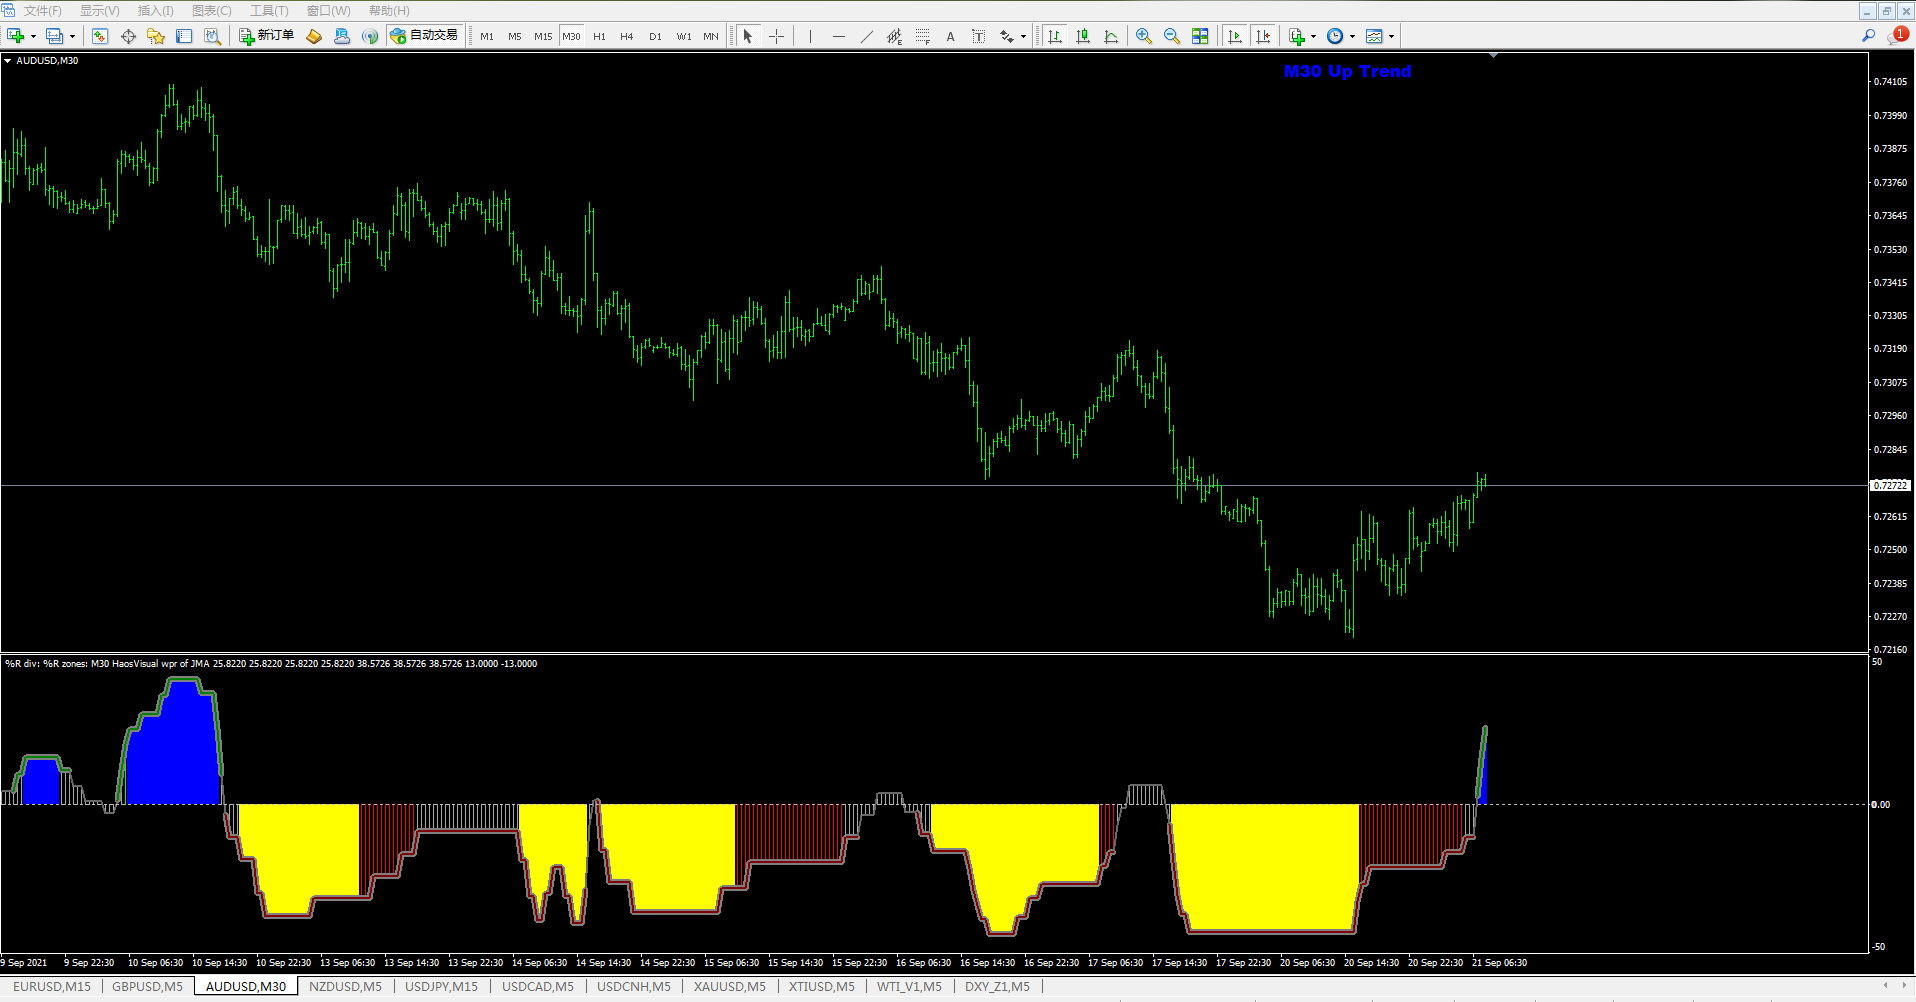Set timeframe to M15
The image size is (1916, 1002).
[543, 36]
